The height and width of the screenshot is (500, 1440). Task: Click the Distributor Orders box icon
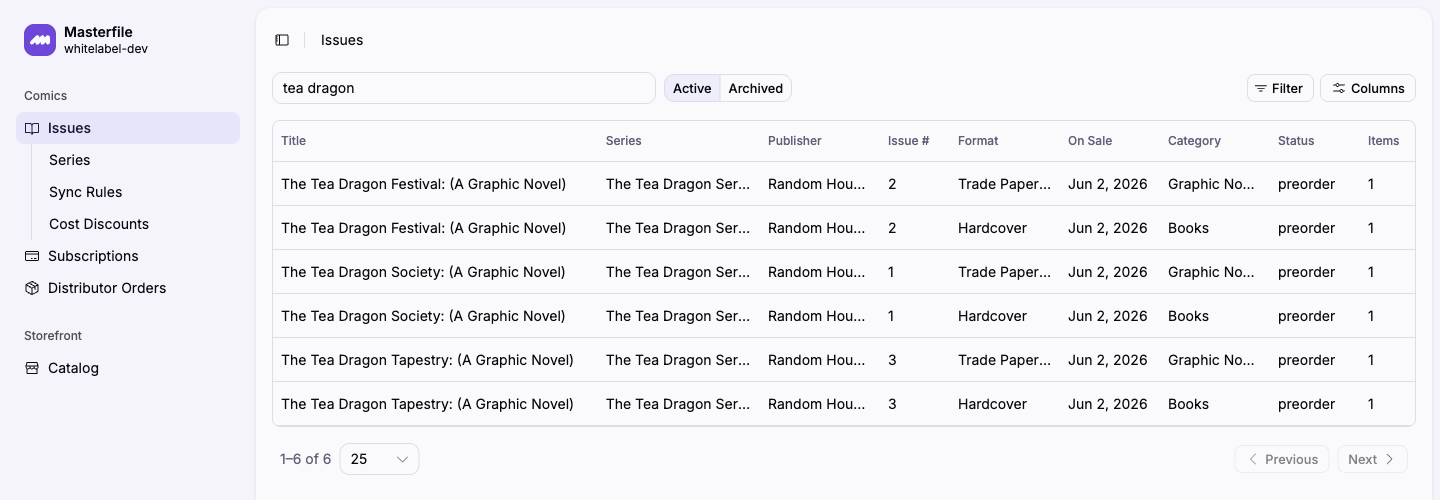tap(32, 288)
